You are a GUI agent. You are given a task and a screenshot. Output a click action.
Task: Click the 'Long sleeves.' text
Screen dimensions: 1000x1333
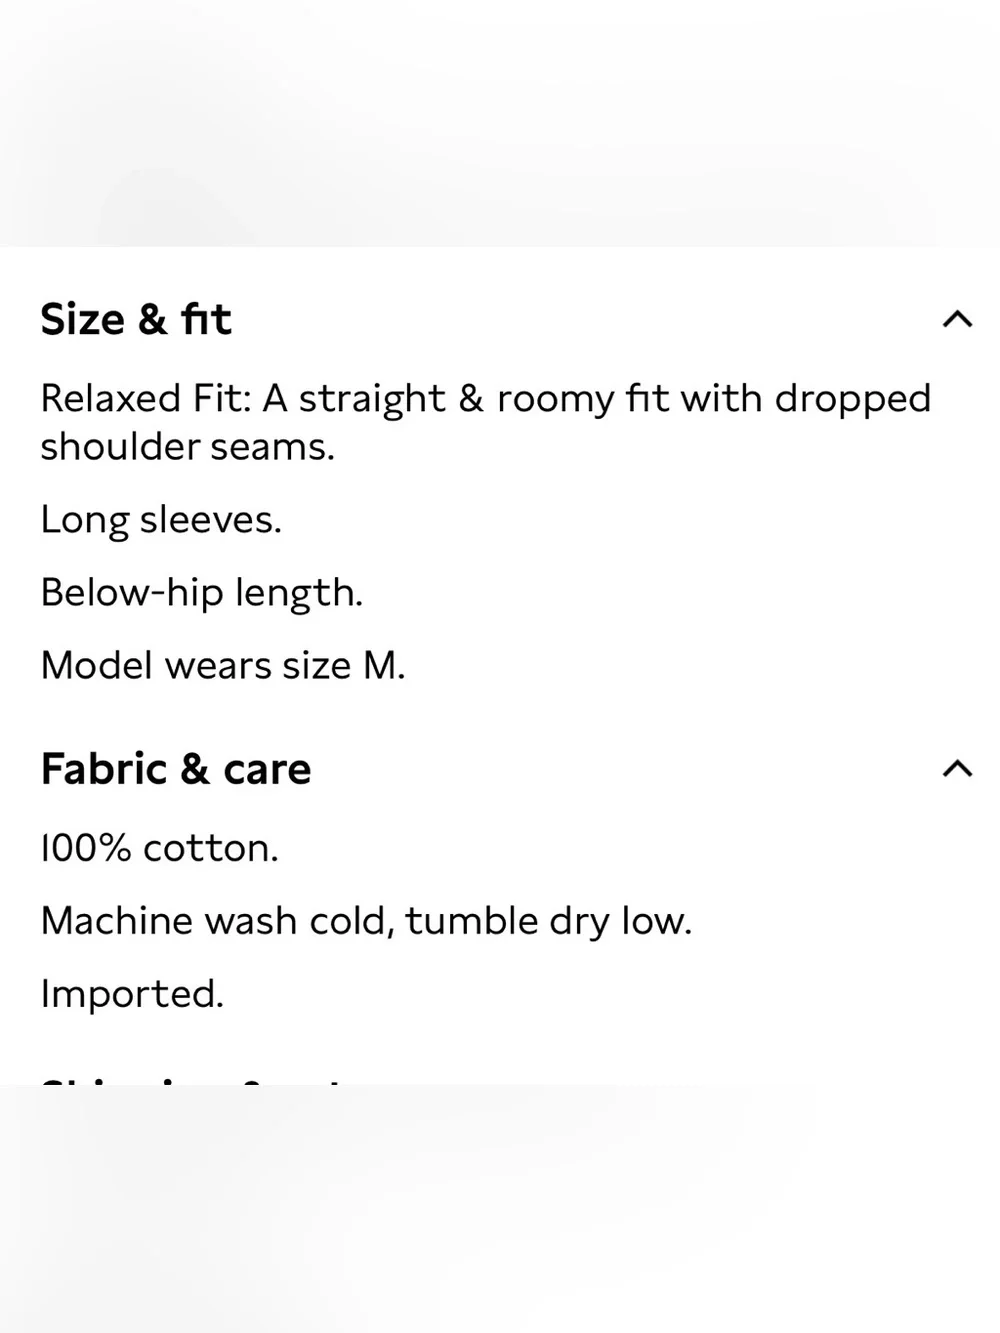point(161,520)
